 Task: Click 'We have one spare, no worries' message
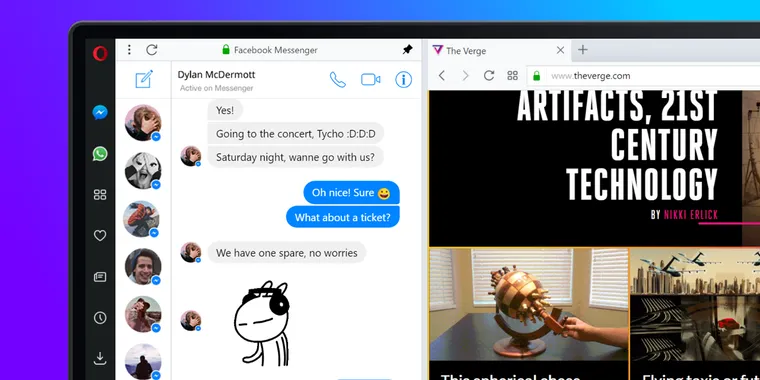287,253
